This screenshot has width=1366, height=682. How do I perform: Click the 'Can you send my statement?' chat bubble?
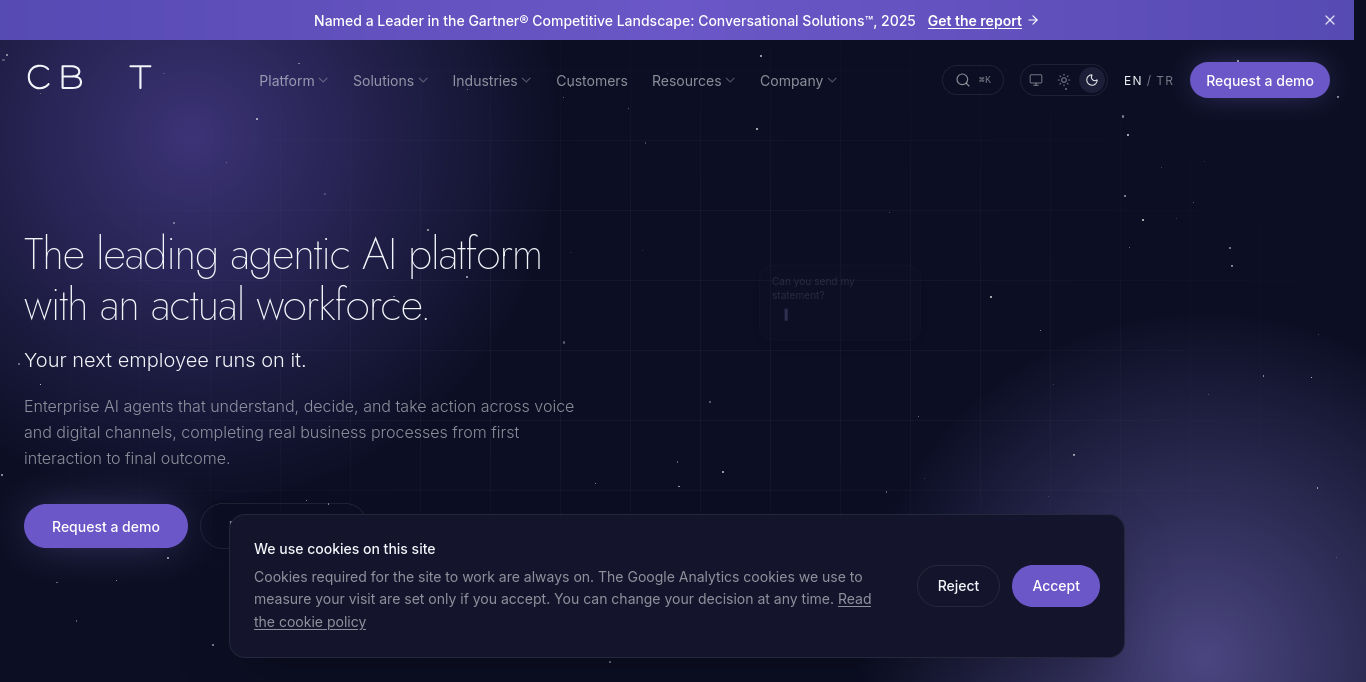[x=839, y=302]
